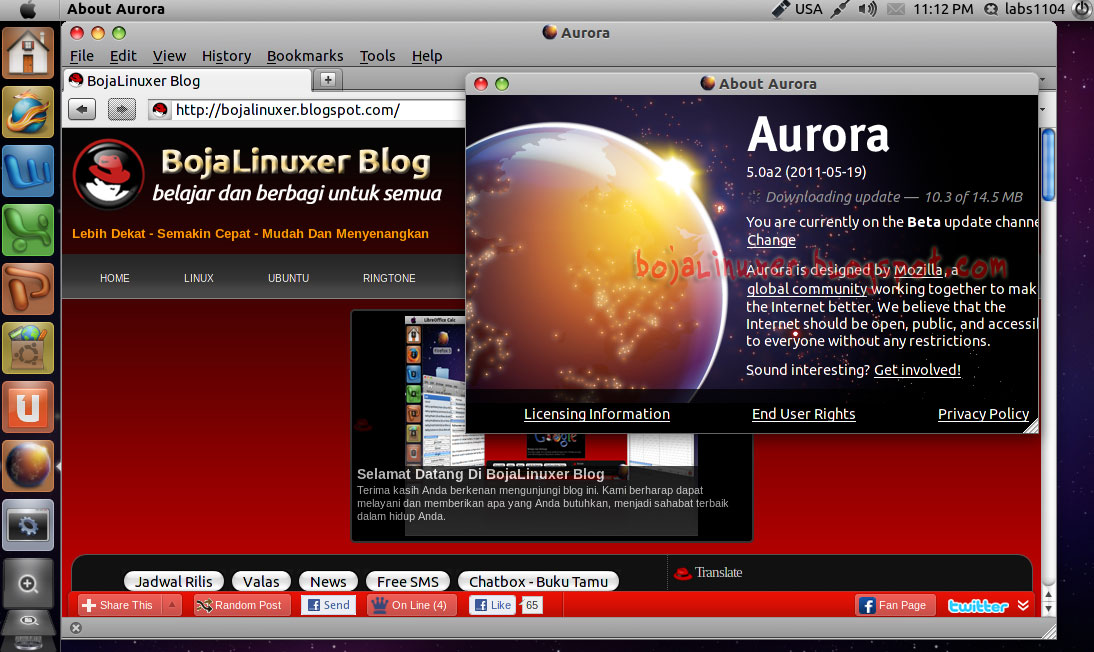Image resolution: width=1094 pixels, height=652 pixels.
Task: Click the Facebook Send icon
Action: click(314, 605)
